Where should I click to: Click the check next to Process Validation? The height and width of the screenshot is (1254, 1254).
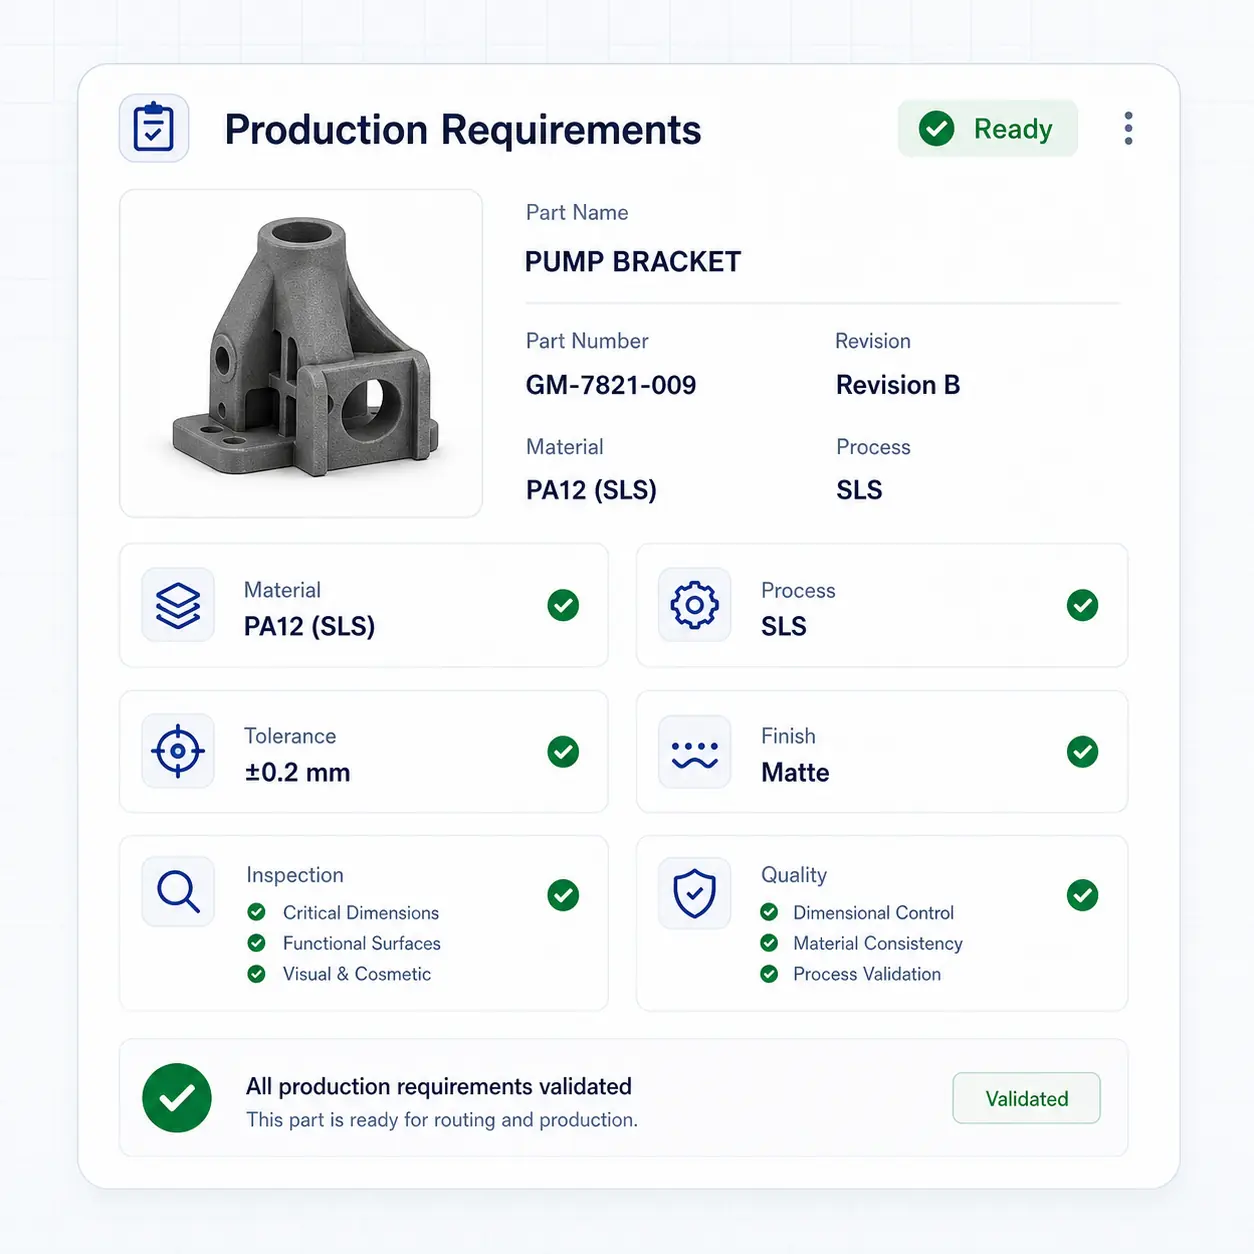769,974
